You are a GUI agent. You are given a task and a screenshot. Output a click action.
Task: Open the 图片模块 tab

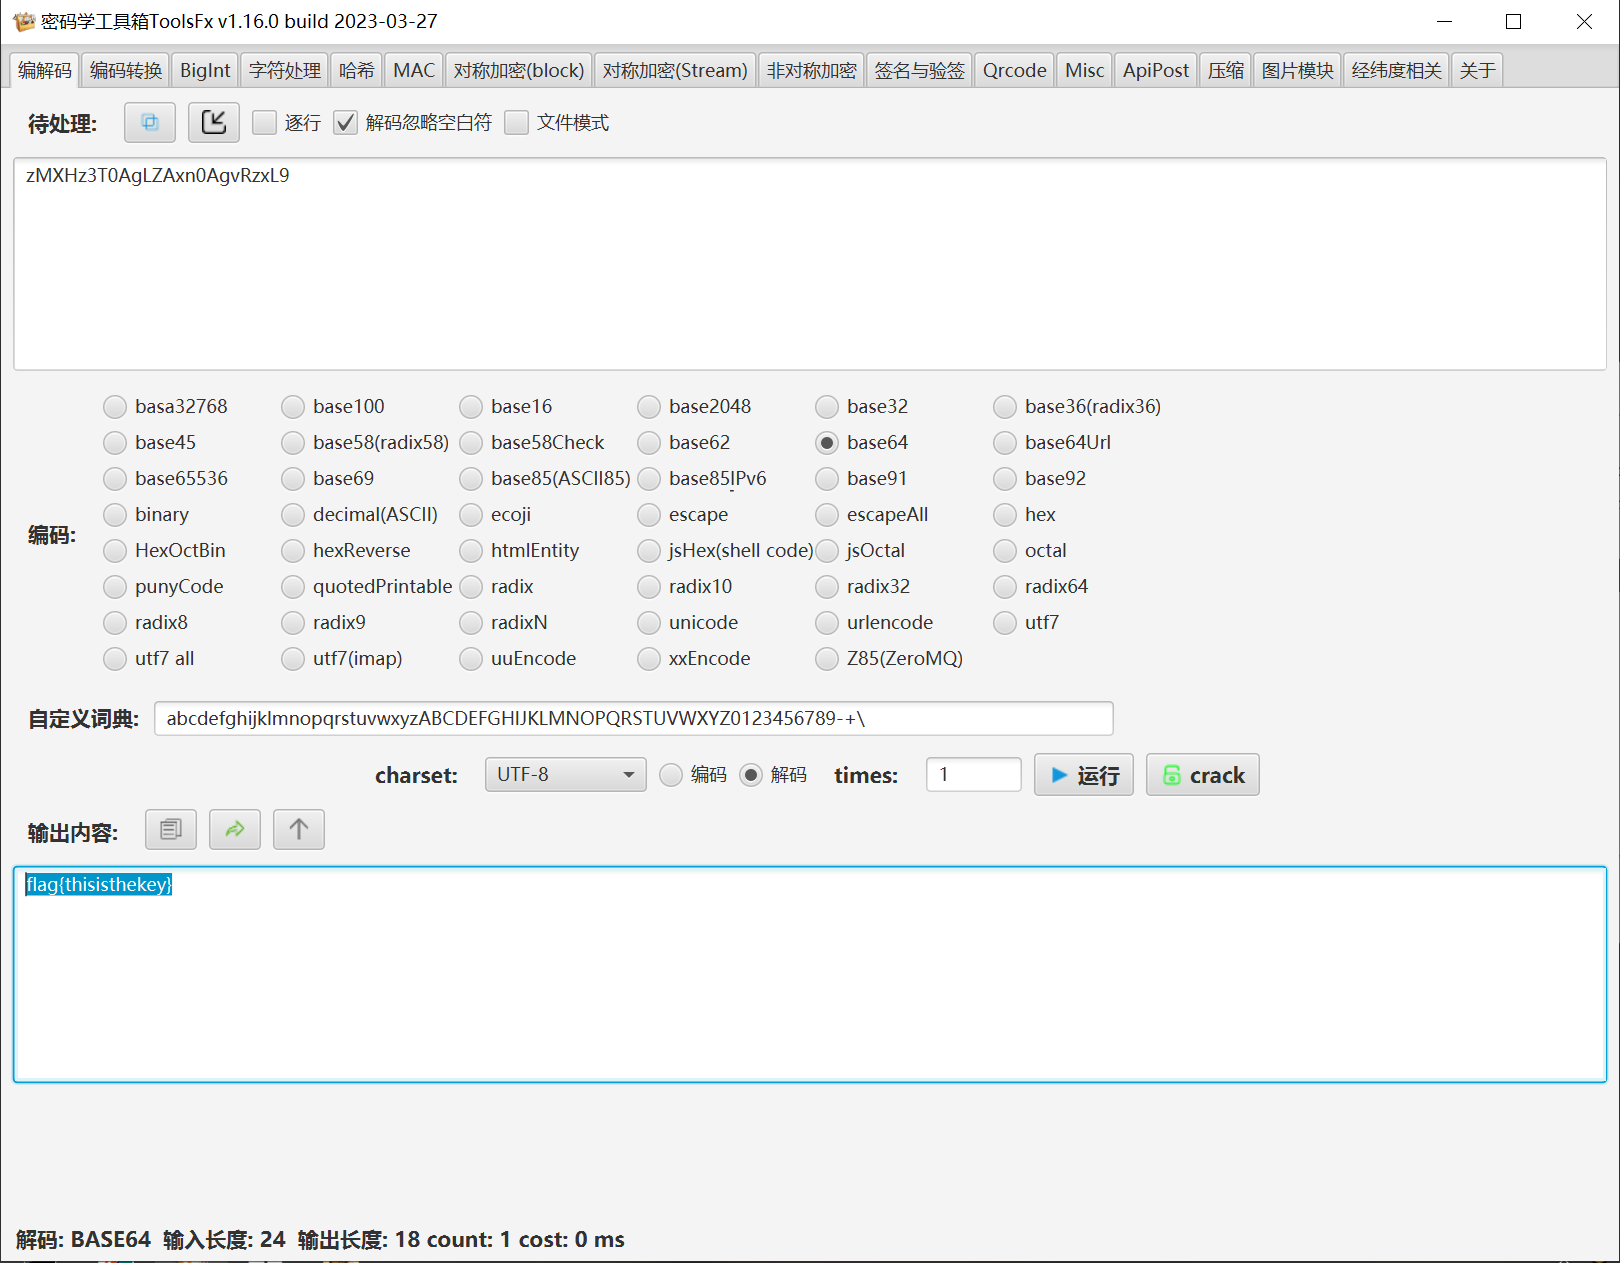[1297, 70]
